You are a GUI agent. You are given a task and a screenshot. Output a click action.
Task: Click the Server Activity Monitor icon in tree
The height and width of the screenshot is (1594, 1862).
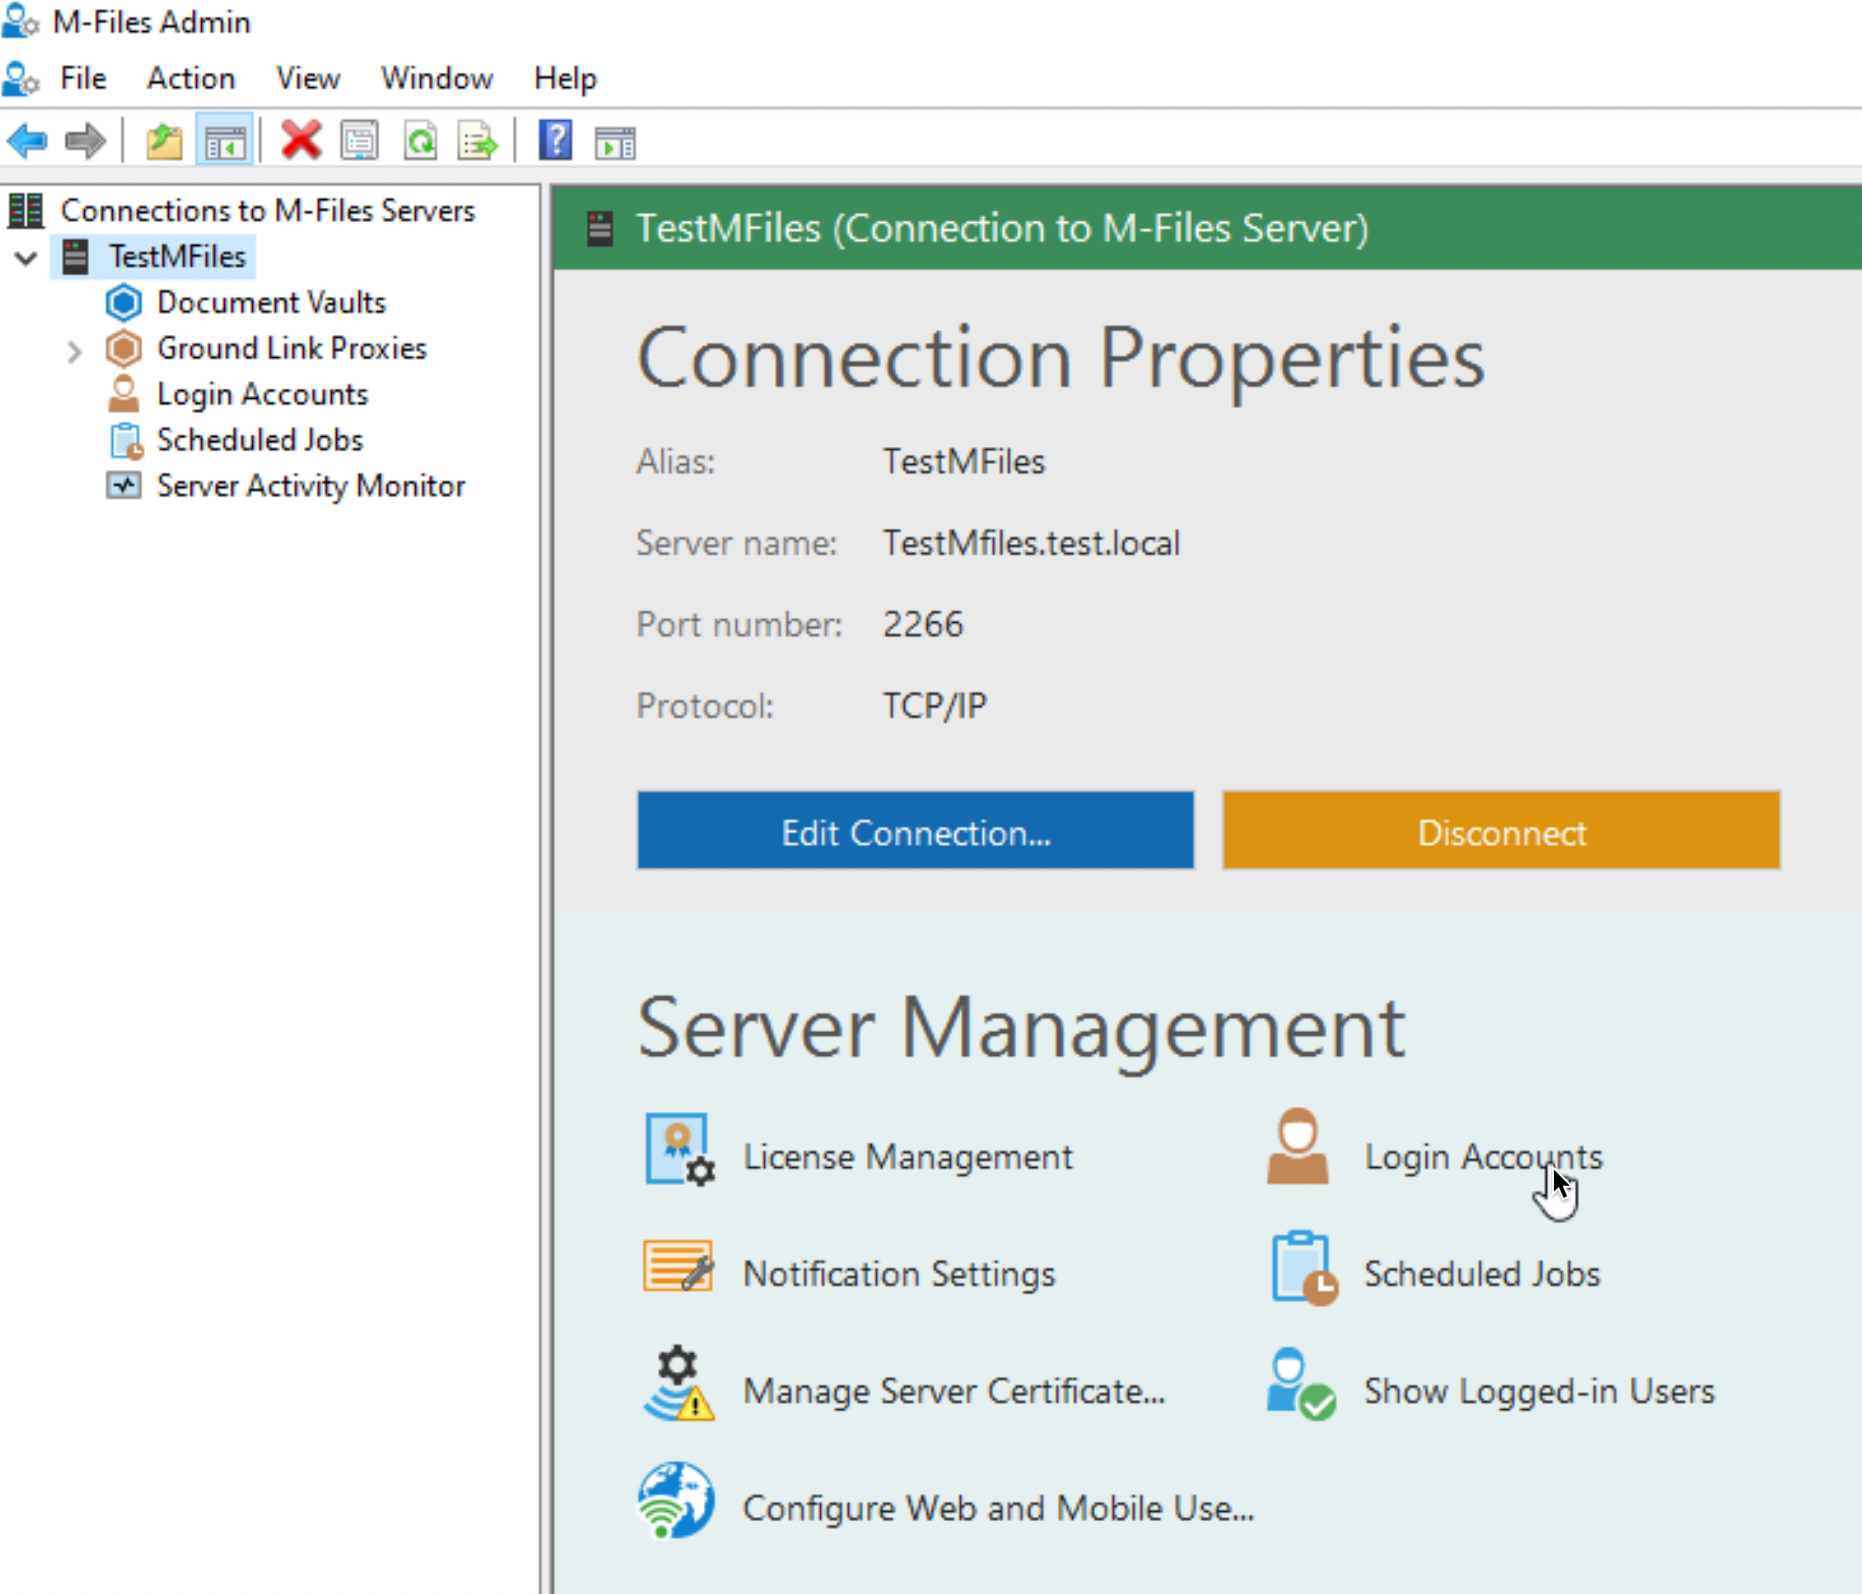[x=124, y=486]
